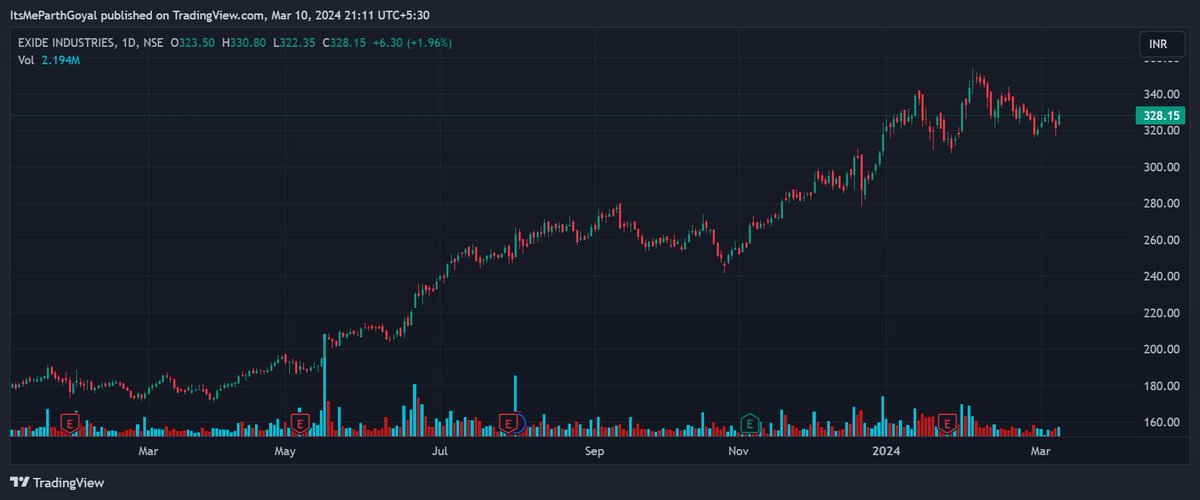Click the blue-circled earnings E marker
1200x500 pixels.
tap(511, 424)
